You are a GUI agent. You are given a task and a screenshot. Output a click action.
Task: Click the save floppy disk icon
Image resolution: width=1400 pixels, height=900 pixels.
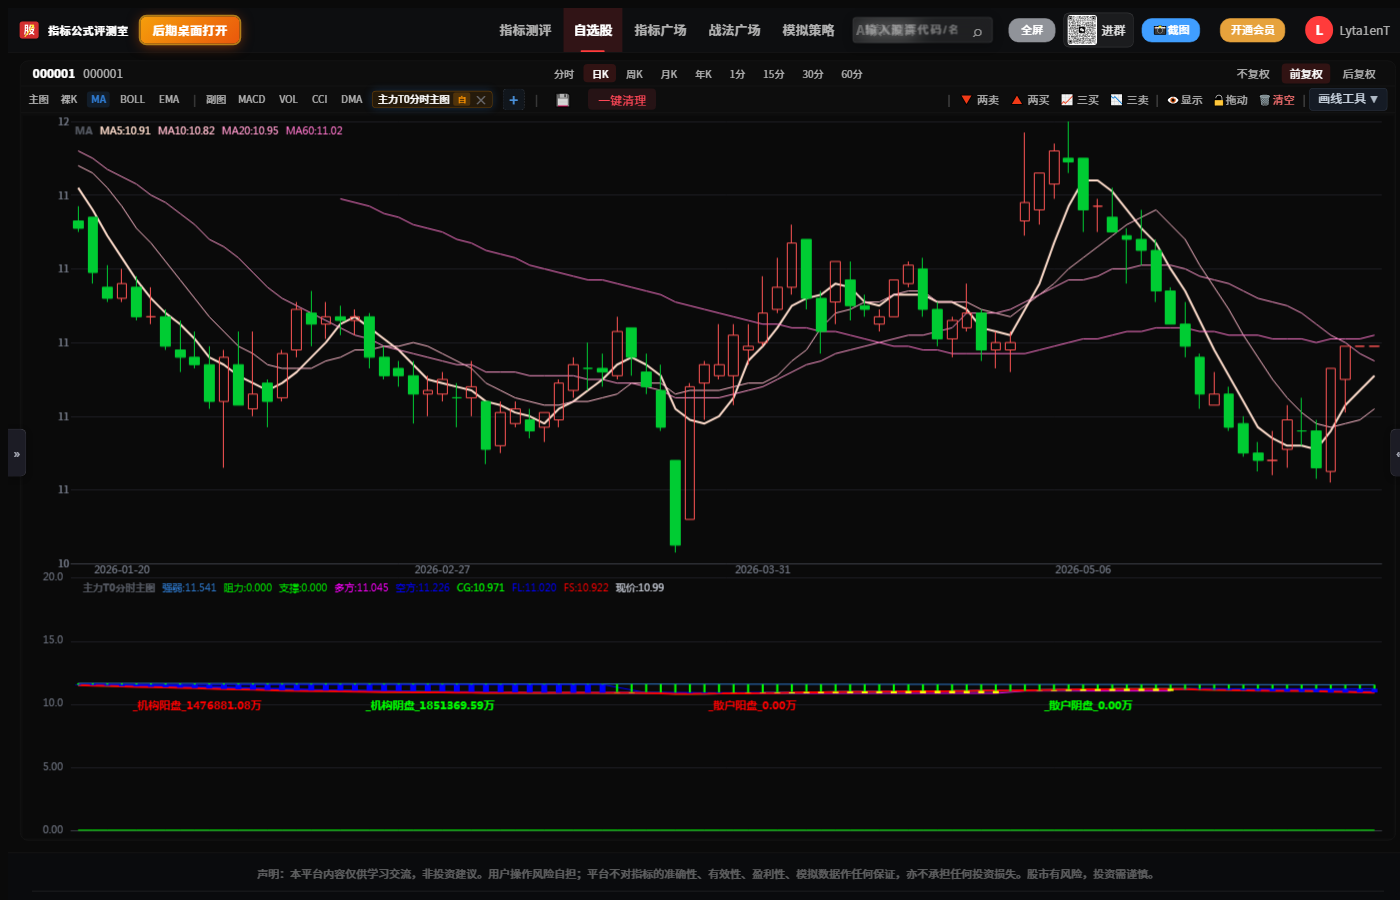[563, 100]
